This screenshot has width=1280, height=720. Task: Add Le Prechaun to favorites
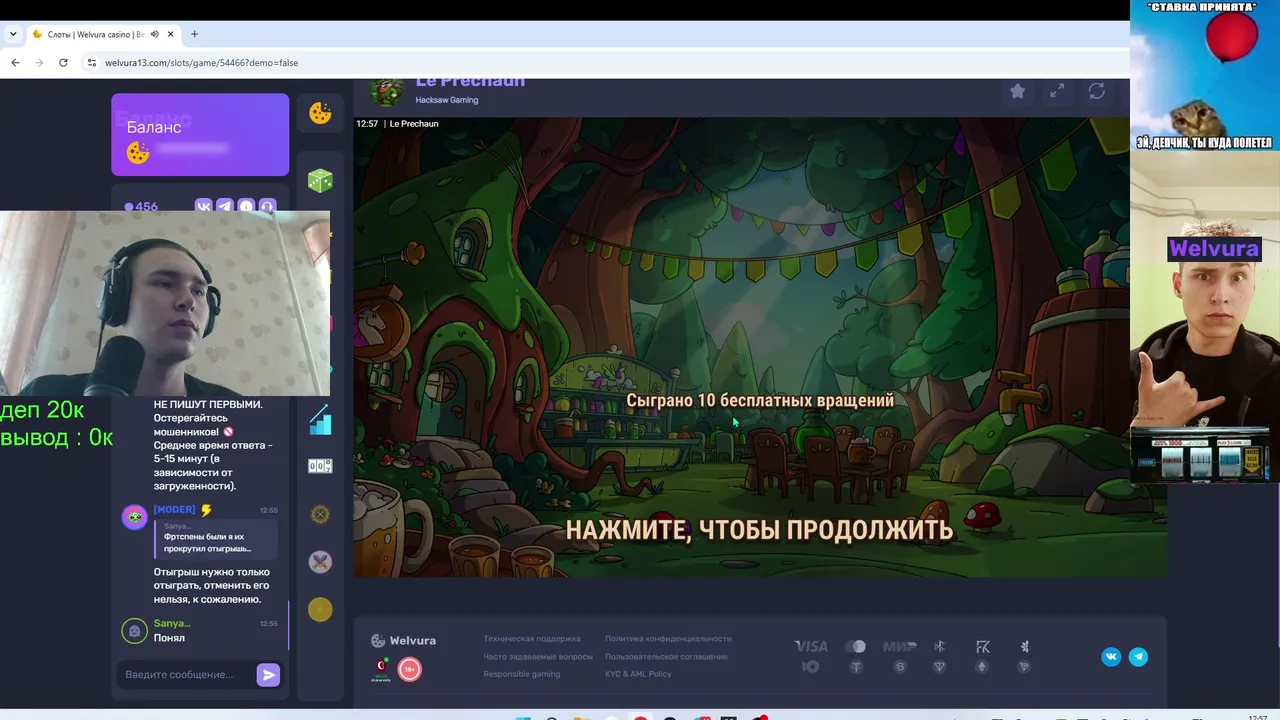1017,91
